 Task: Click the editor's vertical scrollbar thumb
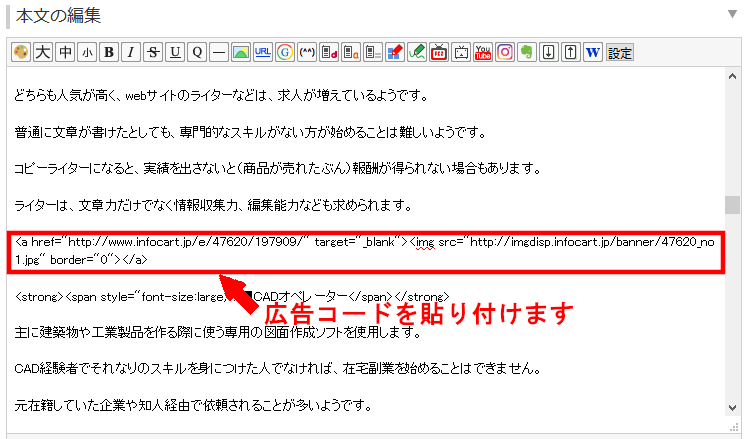(732, 205)
